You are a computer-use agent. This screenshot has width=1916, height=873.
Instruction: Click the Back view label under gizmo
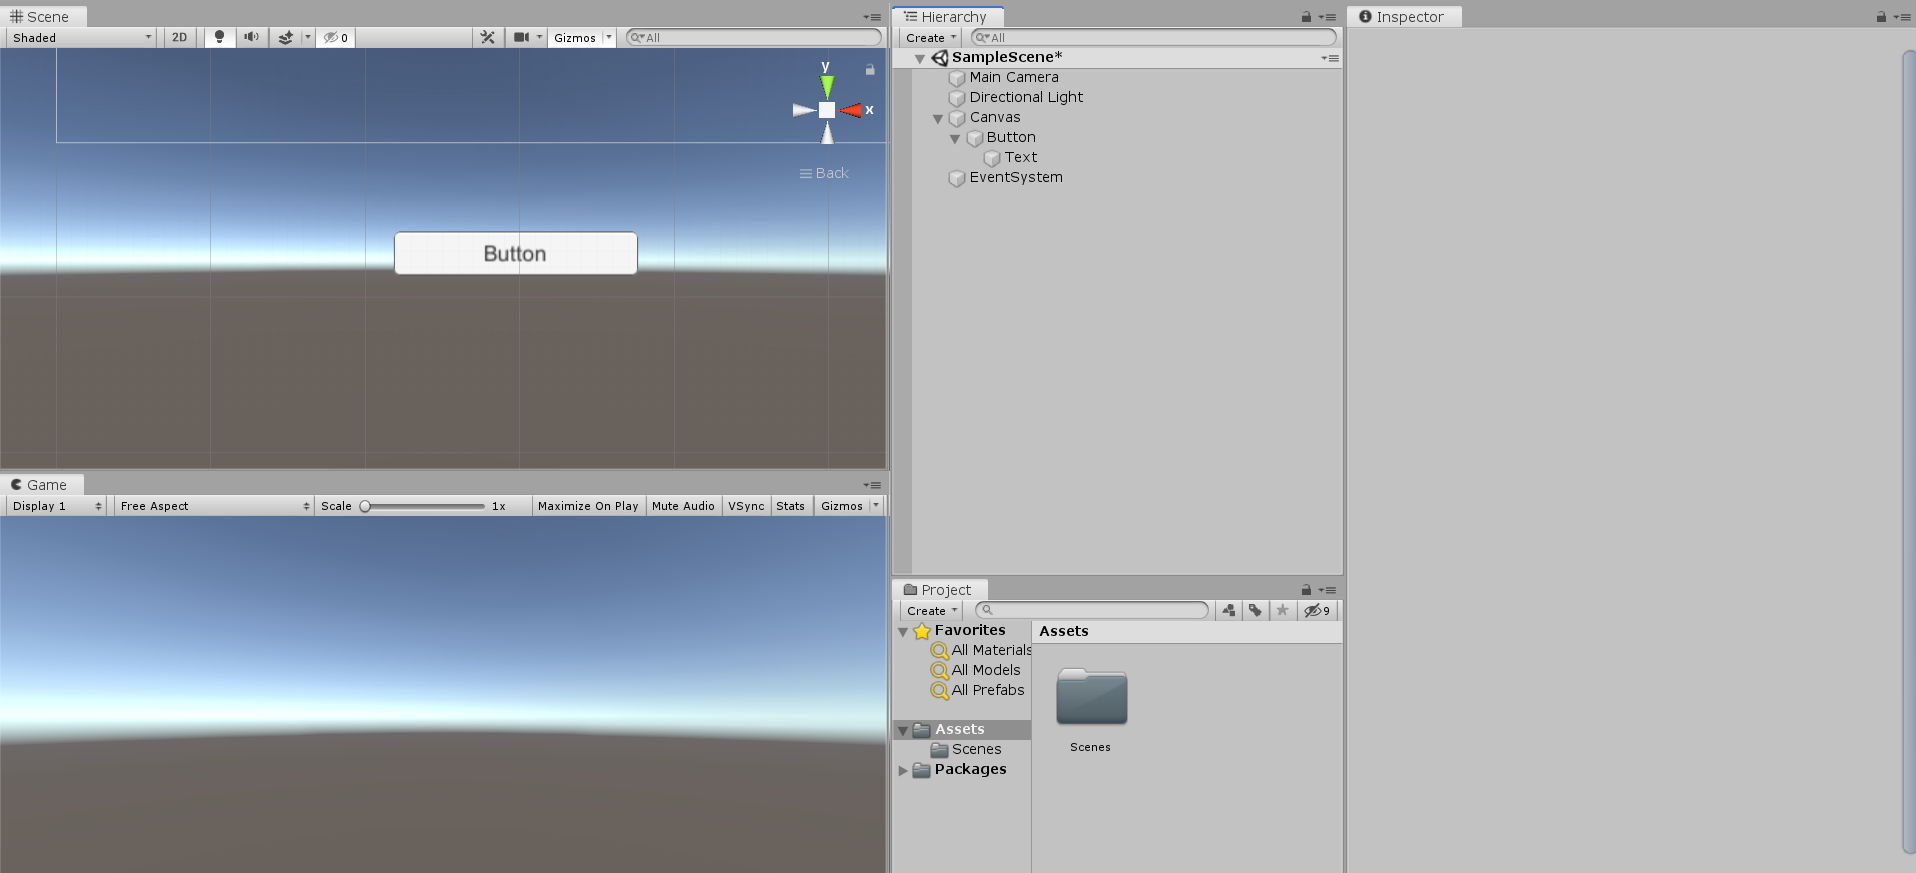coord(824,173)
